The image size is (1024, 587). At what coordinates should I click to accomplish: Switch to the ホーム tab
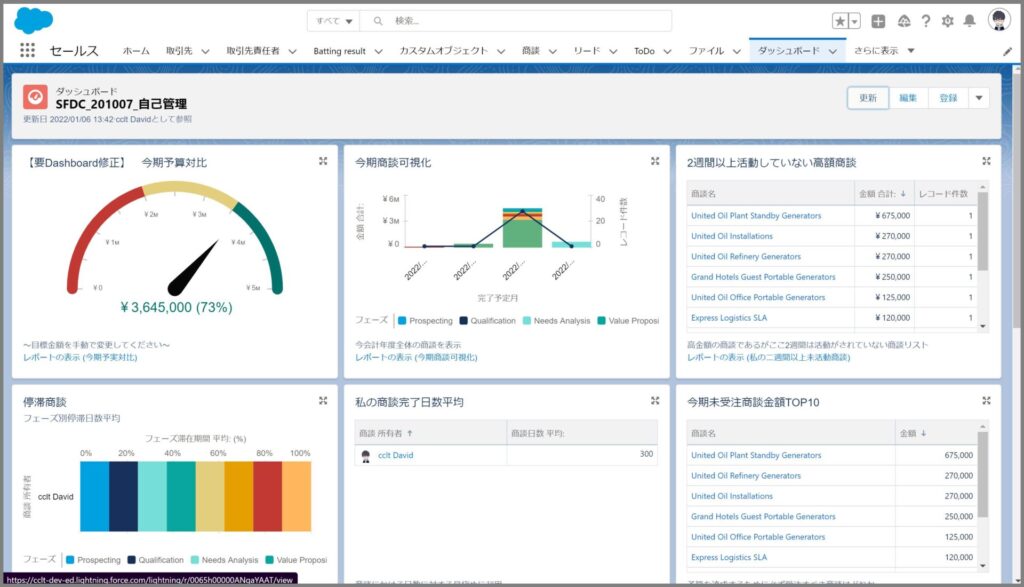pos(136,51)
